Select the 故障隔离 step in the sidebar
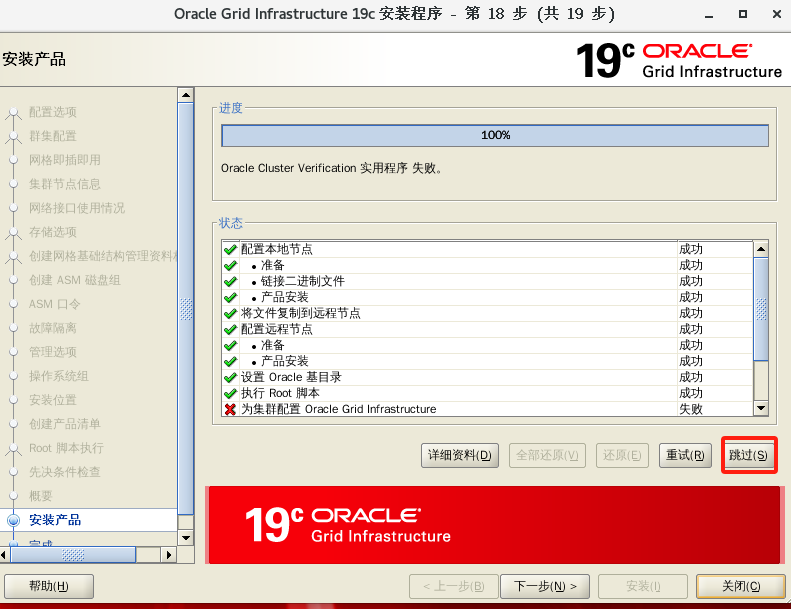This screenshot has height=609, width=791. click(x=52, y=328)
